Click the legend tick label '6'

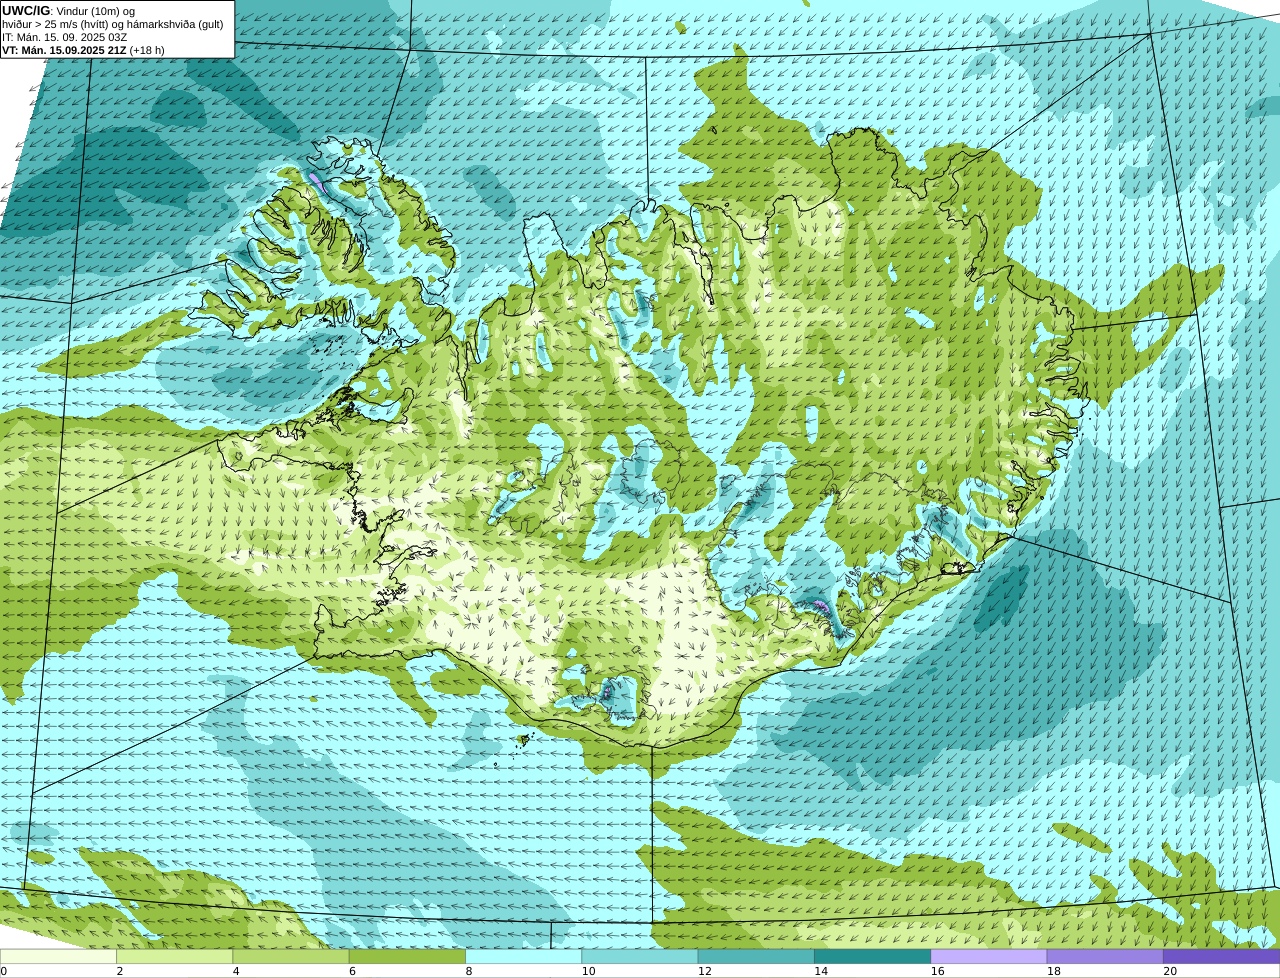tap(352, 971)
